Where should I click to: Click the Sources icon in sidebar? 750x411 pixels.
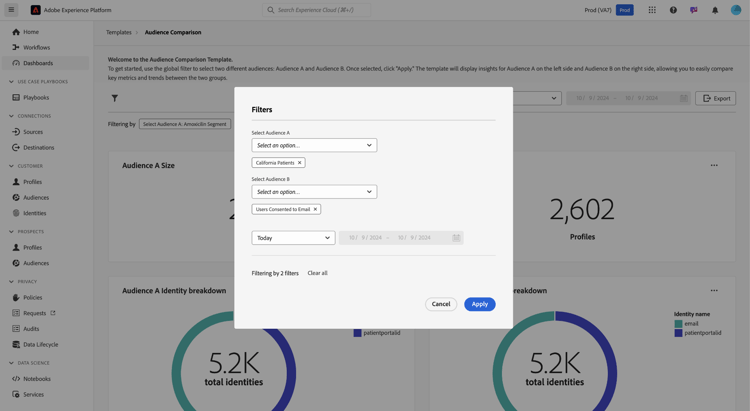point(16,132)
